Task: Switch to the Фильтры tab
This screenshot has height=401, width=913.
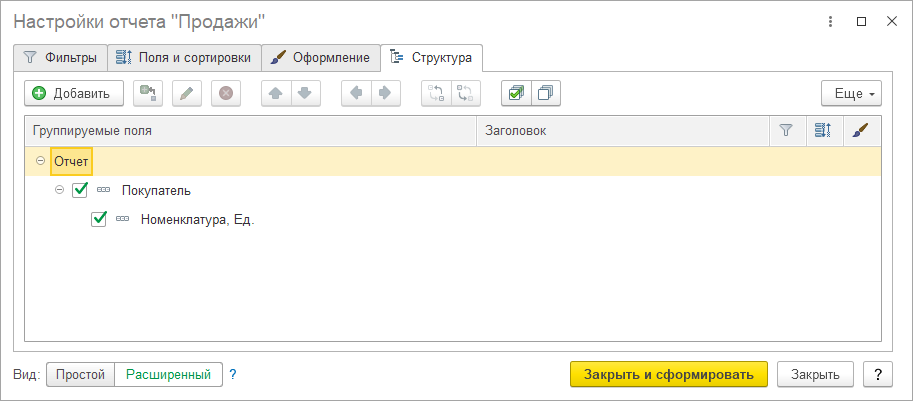Action: tap(60, 57)
